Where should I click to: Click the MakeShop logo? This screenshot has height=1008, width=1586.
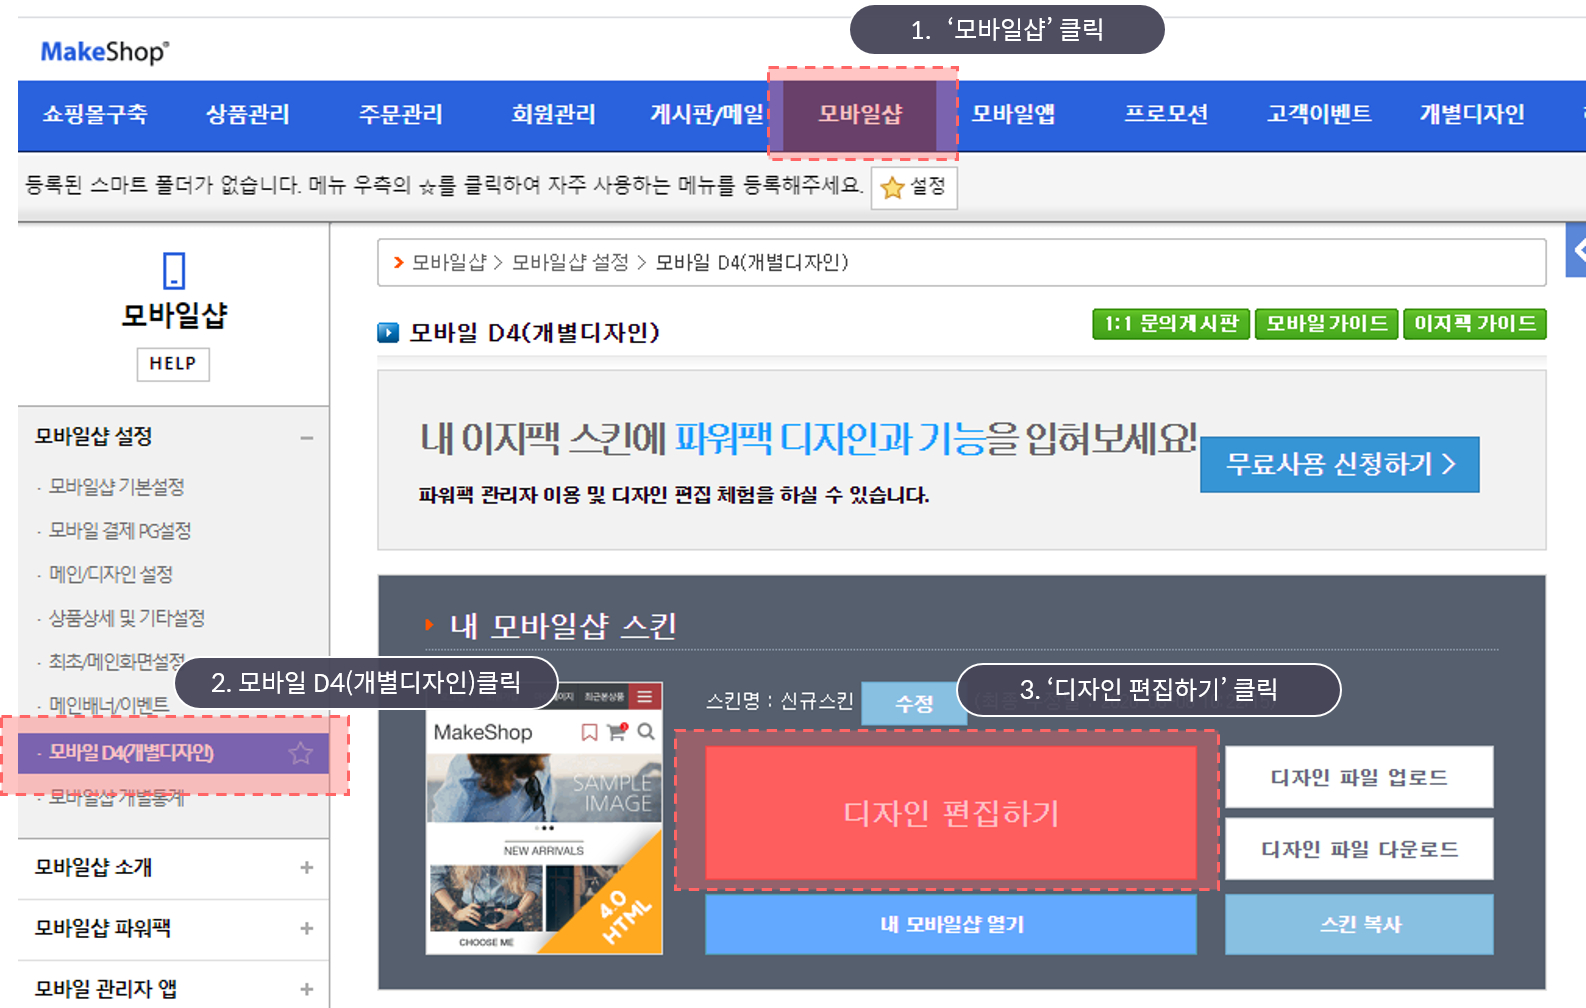pos(105,51)
